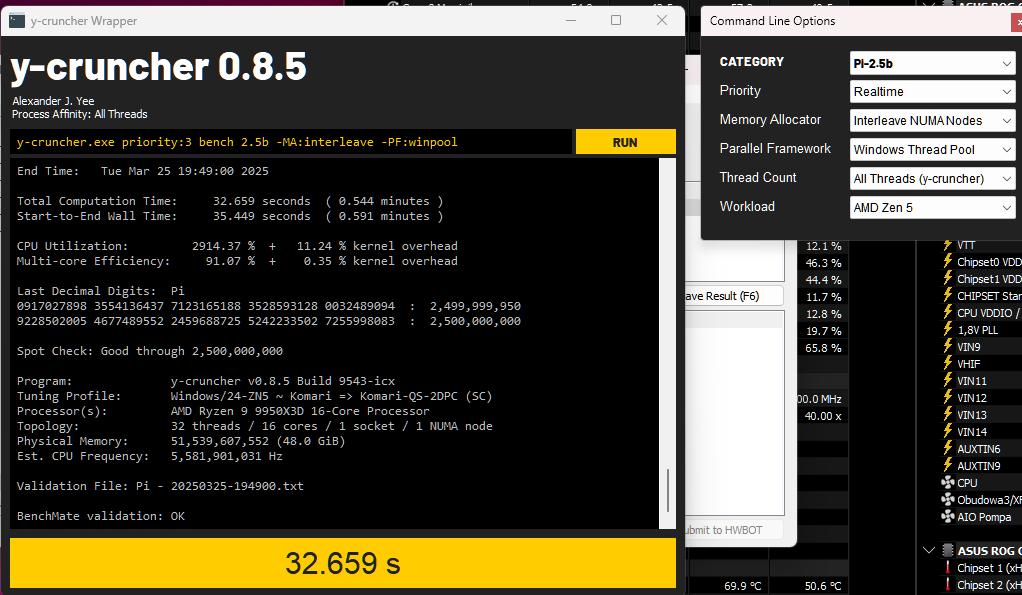Viewport: 1022px width, 595px height.
Task: Click the y-cruncher Wrapper title bar icon
Action: click(x=18, y=20)
